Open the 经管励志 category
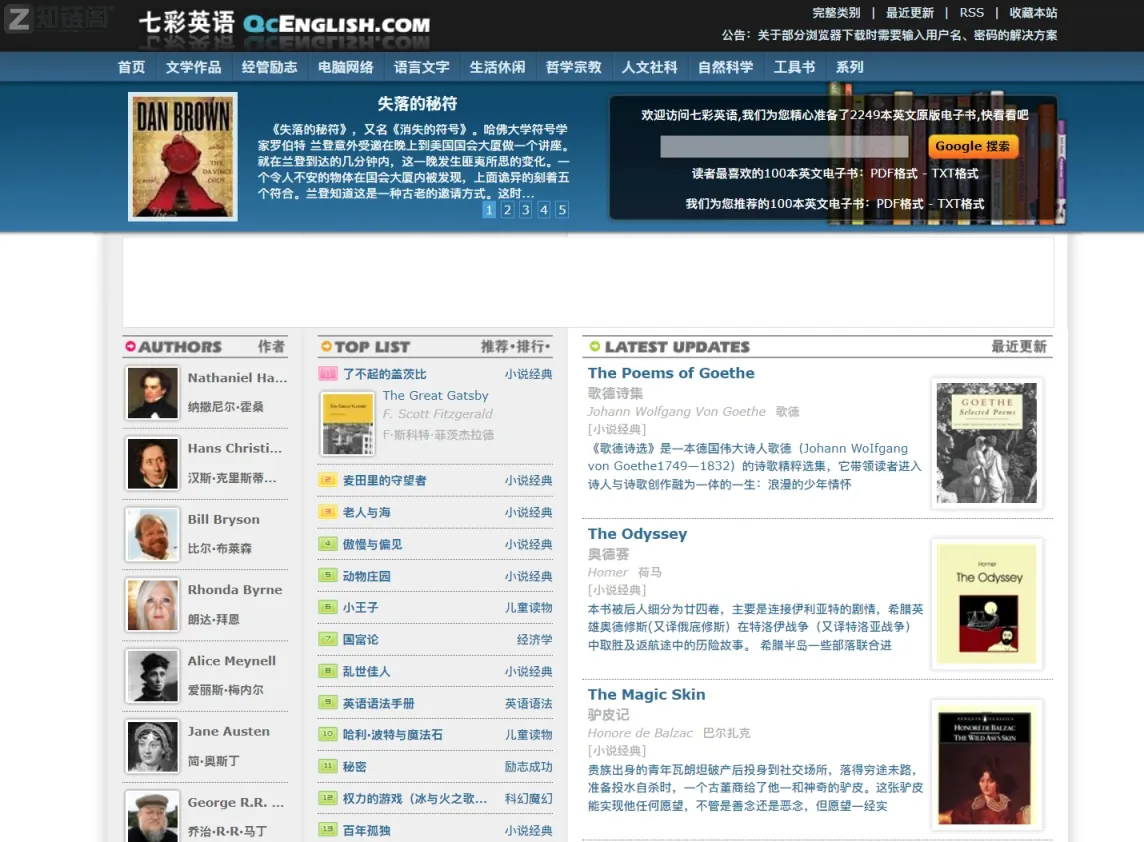This screenshot has width=1144, height=842. click(x=269, y=67)
